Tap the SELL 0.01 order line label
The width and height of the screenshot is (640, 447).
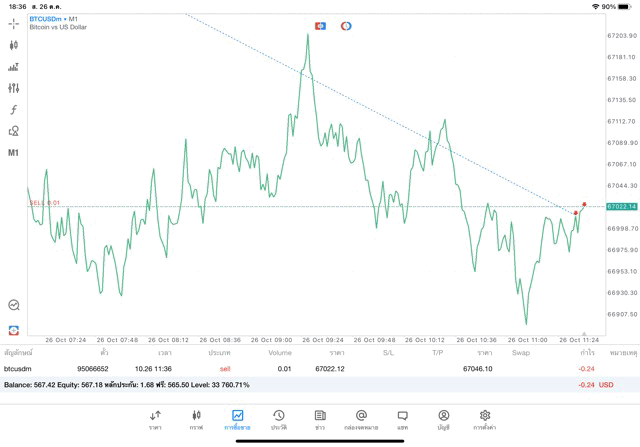tap(45, 203)
